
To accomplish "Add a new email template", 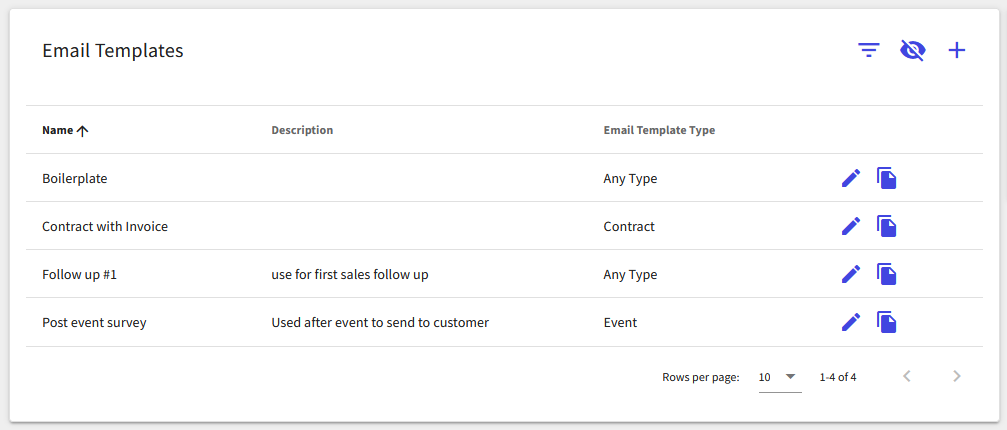I will (957, 50).
